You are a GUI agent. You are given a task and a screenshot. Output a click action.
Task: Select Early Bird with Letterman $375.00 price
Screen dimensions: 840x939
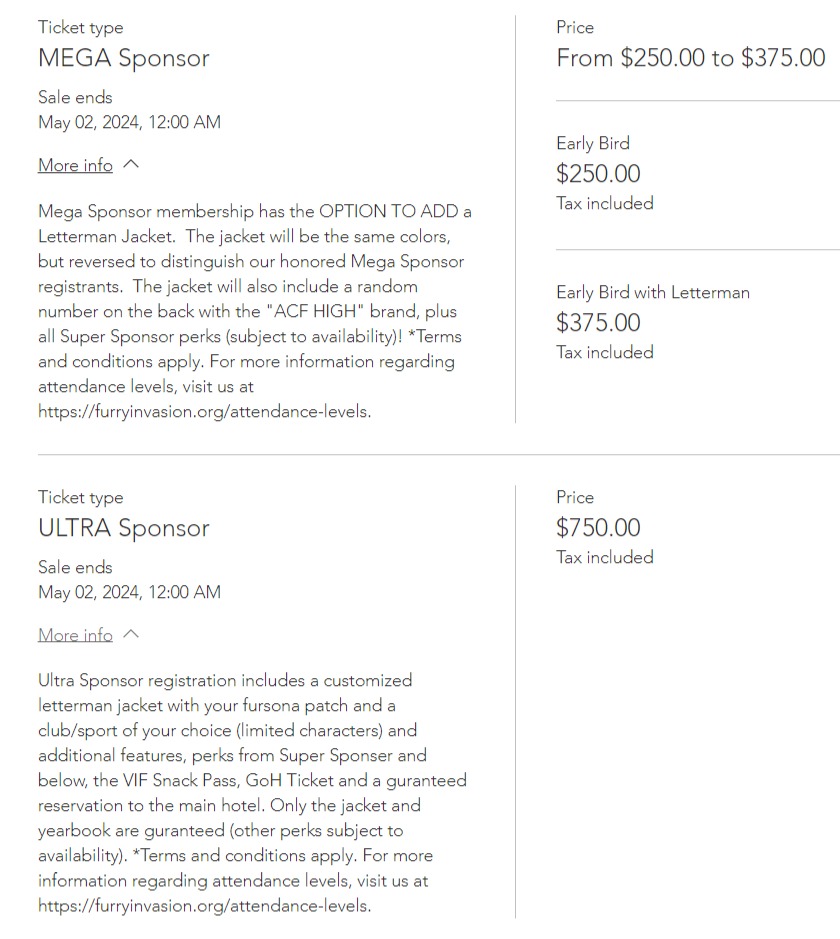point(598,323)
